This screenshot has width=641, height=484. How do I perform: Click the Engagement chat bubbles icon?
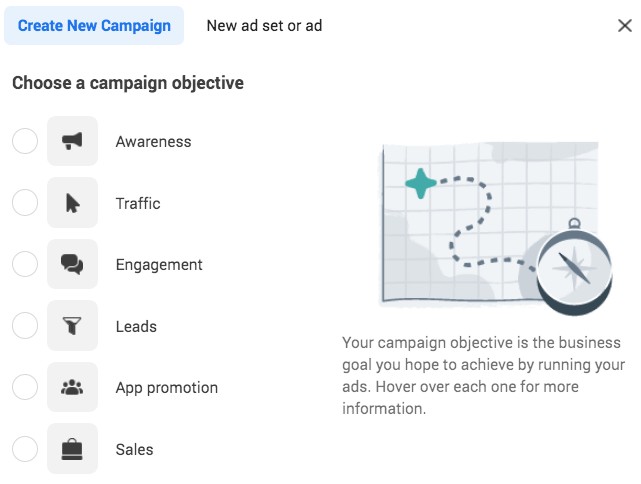72,264
